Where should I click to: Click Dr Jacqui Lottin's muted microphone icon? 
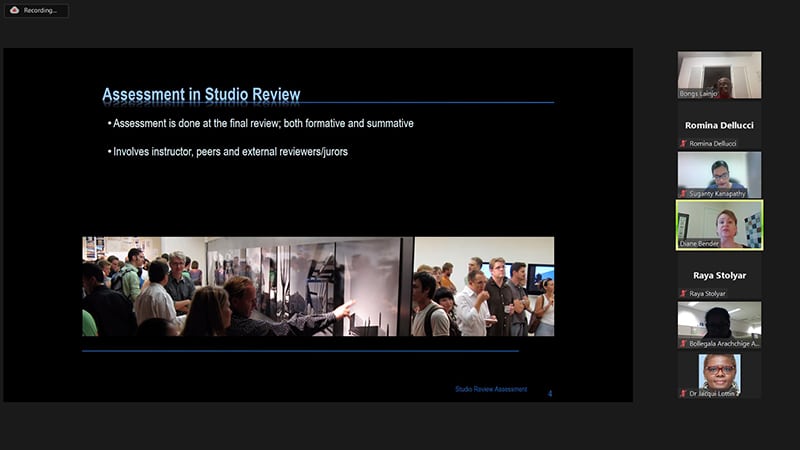coord(683,393)
